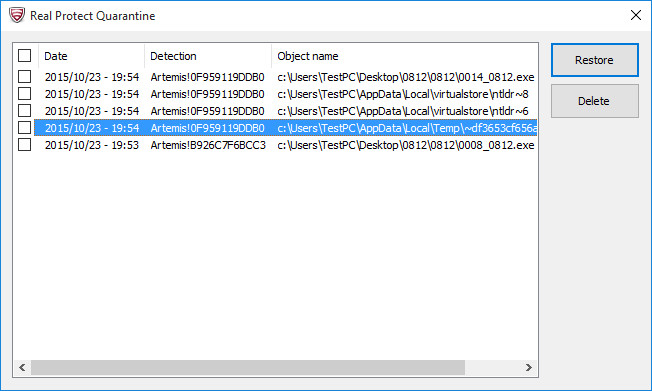Click Artemis!0F959119DDB0 in the 0014_0812.exe row
This screenshot has width=652, height=391.
click(x=207, y=77)
